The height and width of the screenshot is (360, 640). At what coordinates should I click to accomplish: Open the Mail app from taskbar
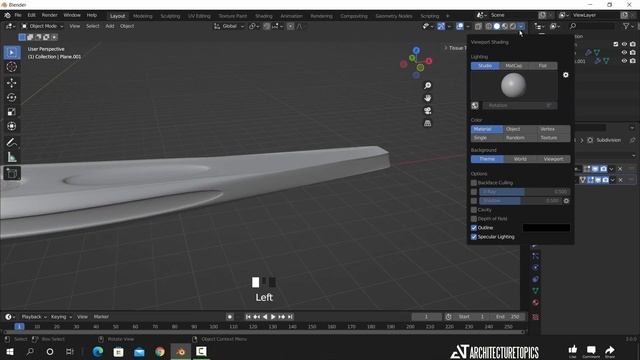pos(139,351)
